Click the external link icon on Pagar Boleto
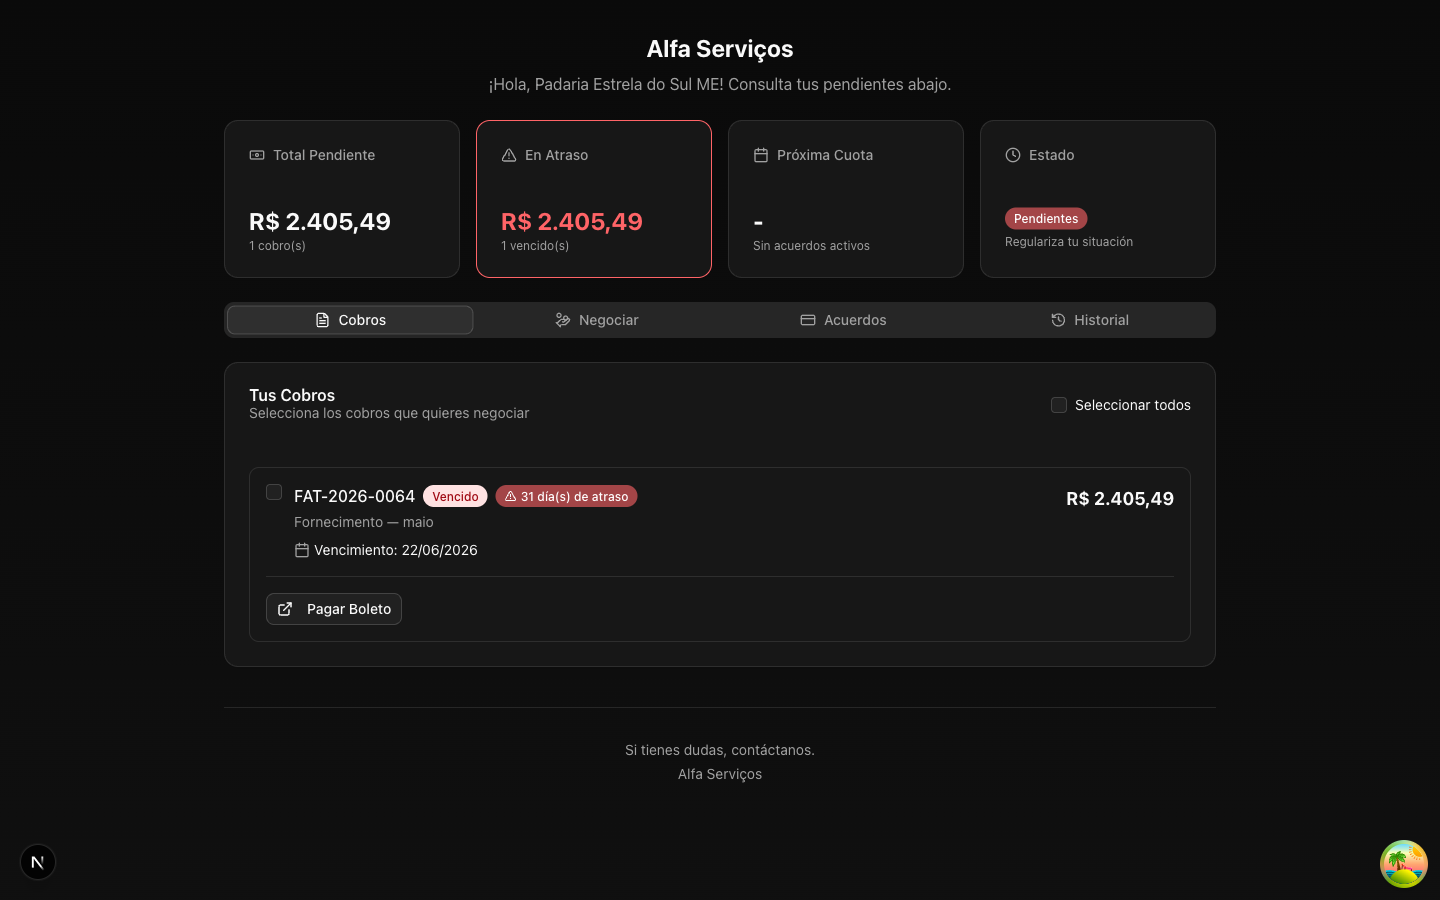This screenshot has height=900, width=1440. click(285, 609)
